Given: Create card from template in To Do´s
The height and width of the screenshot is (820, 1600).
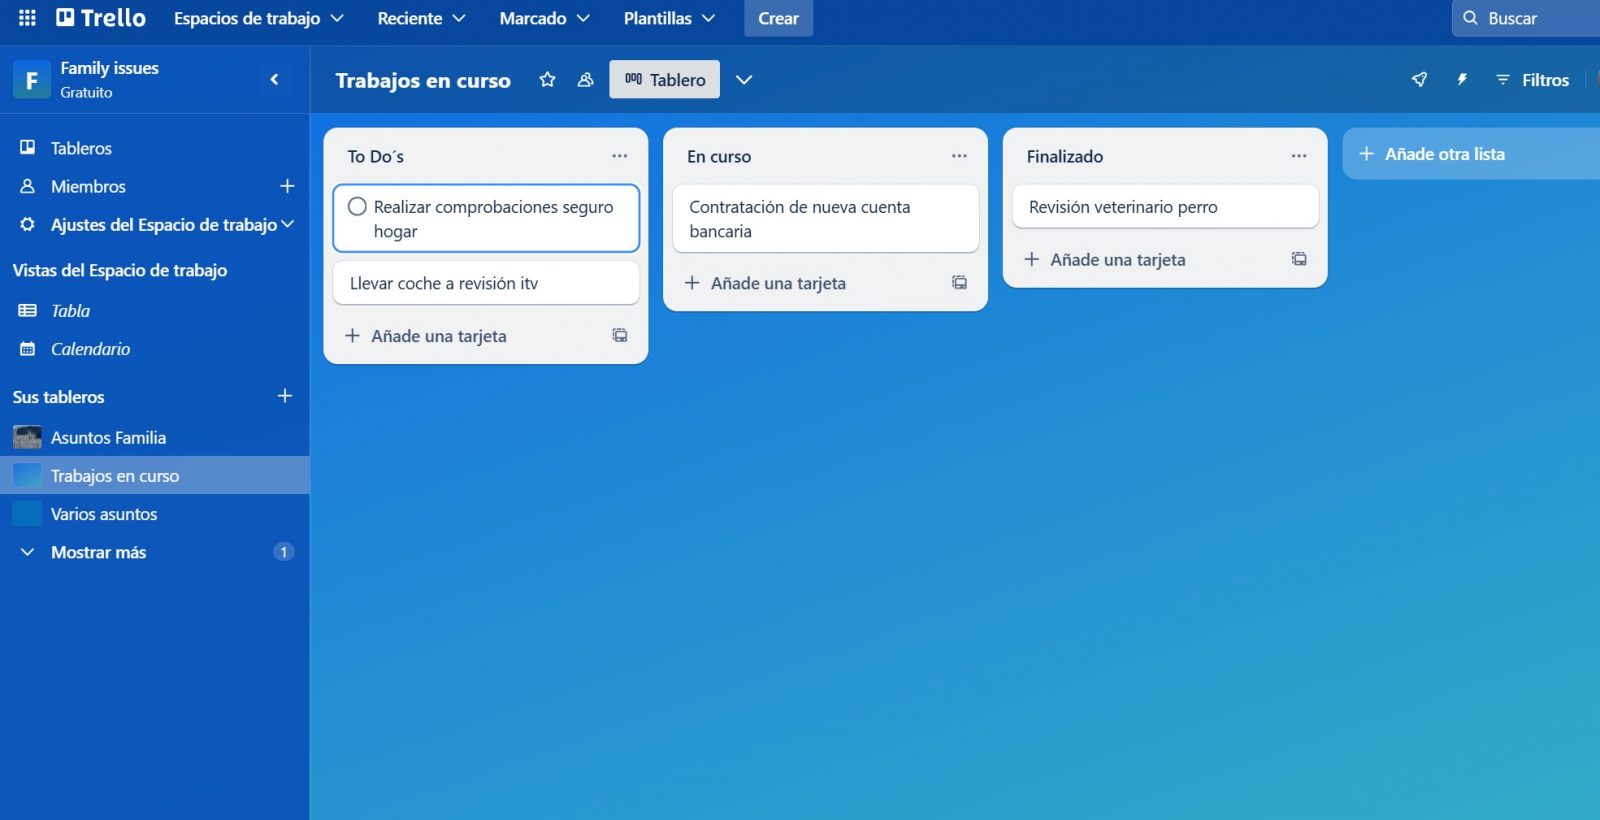Looking at the screenshot, I should (x=620, y=336).
